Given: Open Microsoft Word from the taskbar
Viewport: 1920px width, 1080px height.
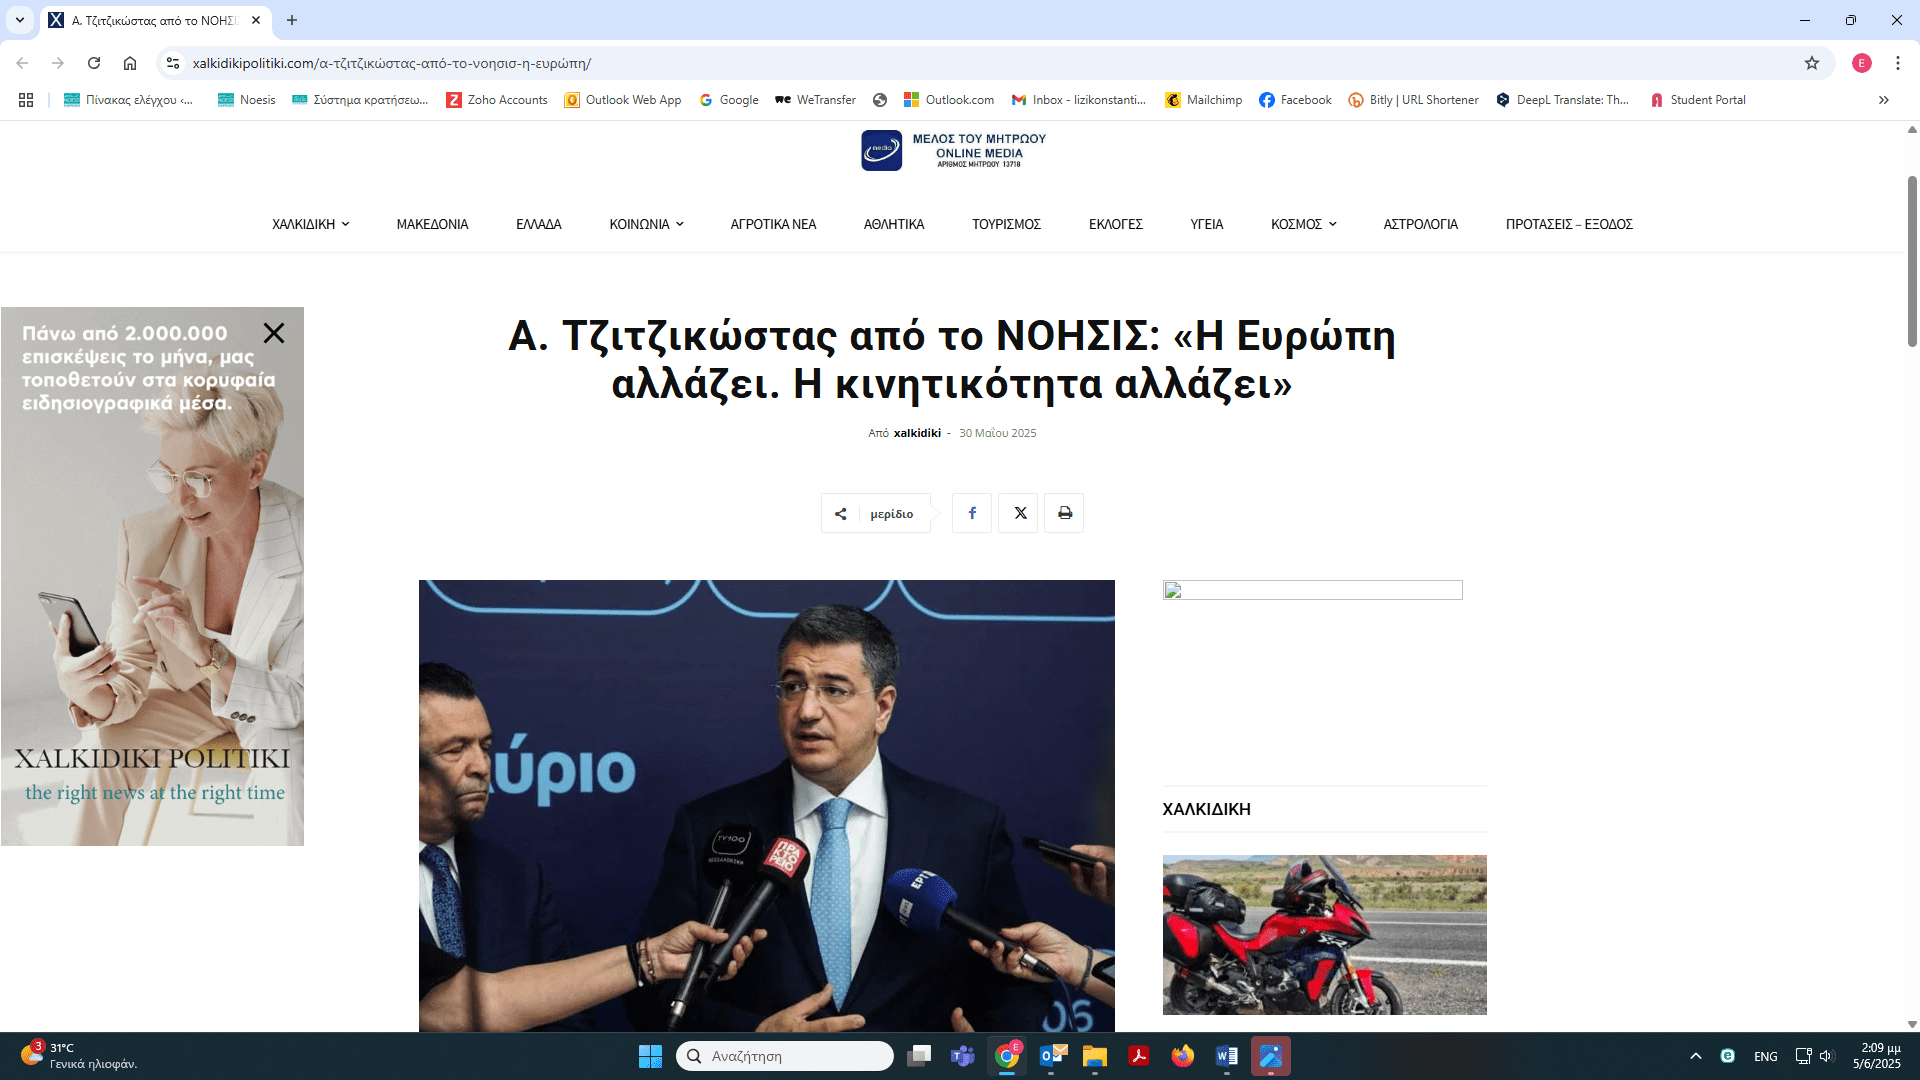Looking at the screenshot, I should point(1226,1056).
